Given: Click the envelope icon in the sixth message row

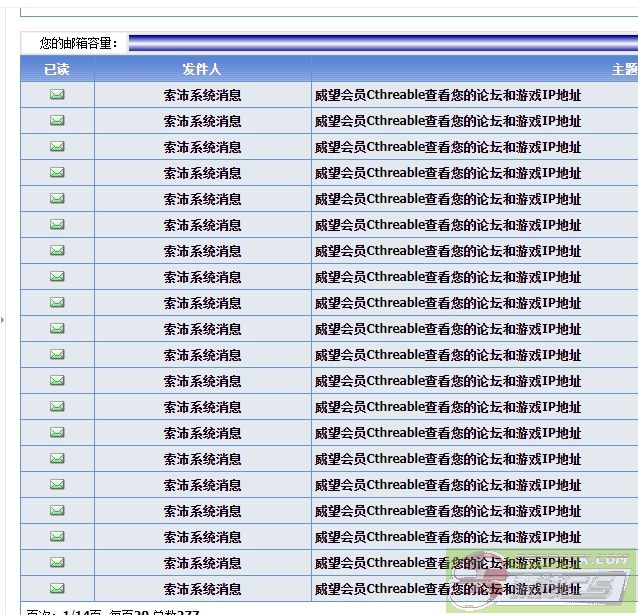Looking at the screenshot, I should (57, 225).
